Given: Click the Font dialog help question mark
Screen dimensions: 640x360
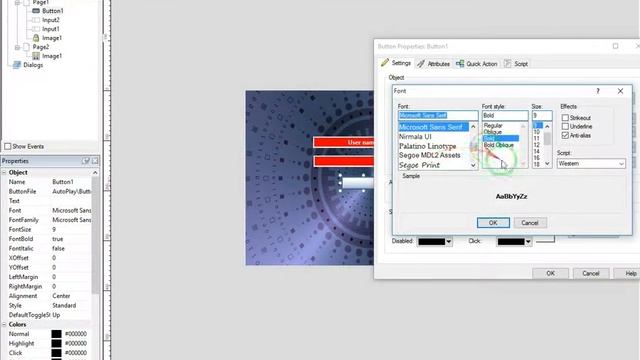Looking at the screenshot, I should click(598, 91).
